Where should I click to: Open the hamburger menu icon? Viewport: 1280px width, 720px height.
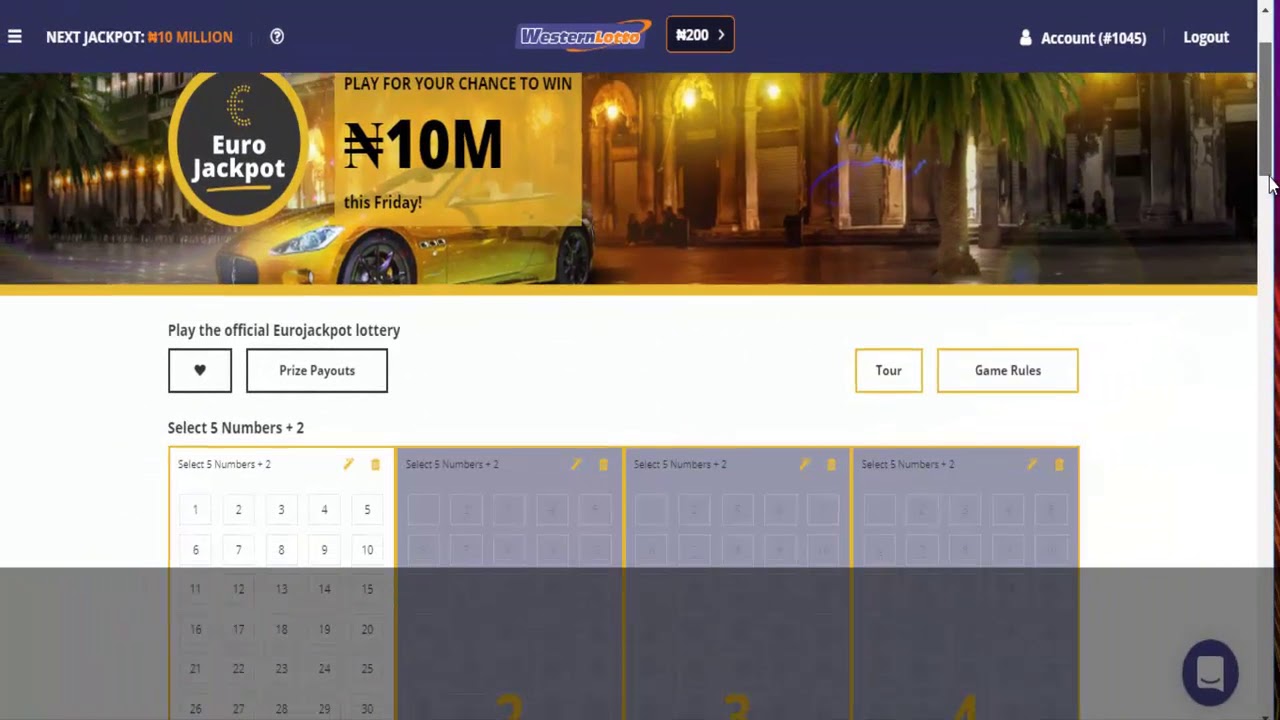coord(14,37)
